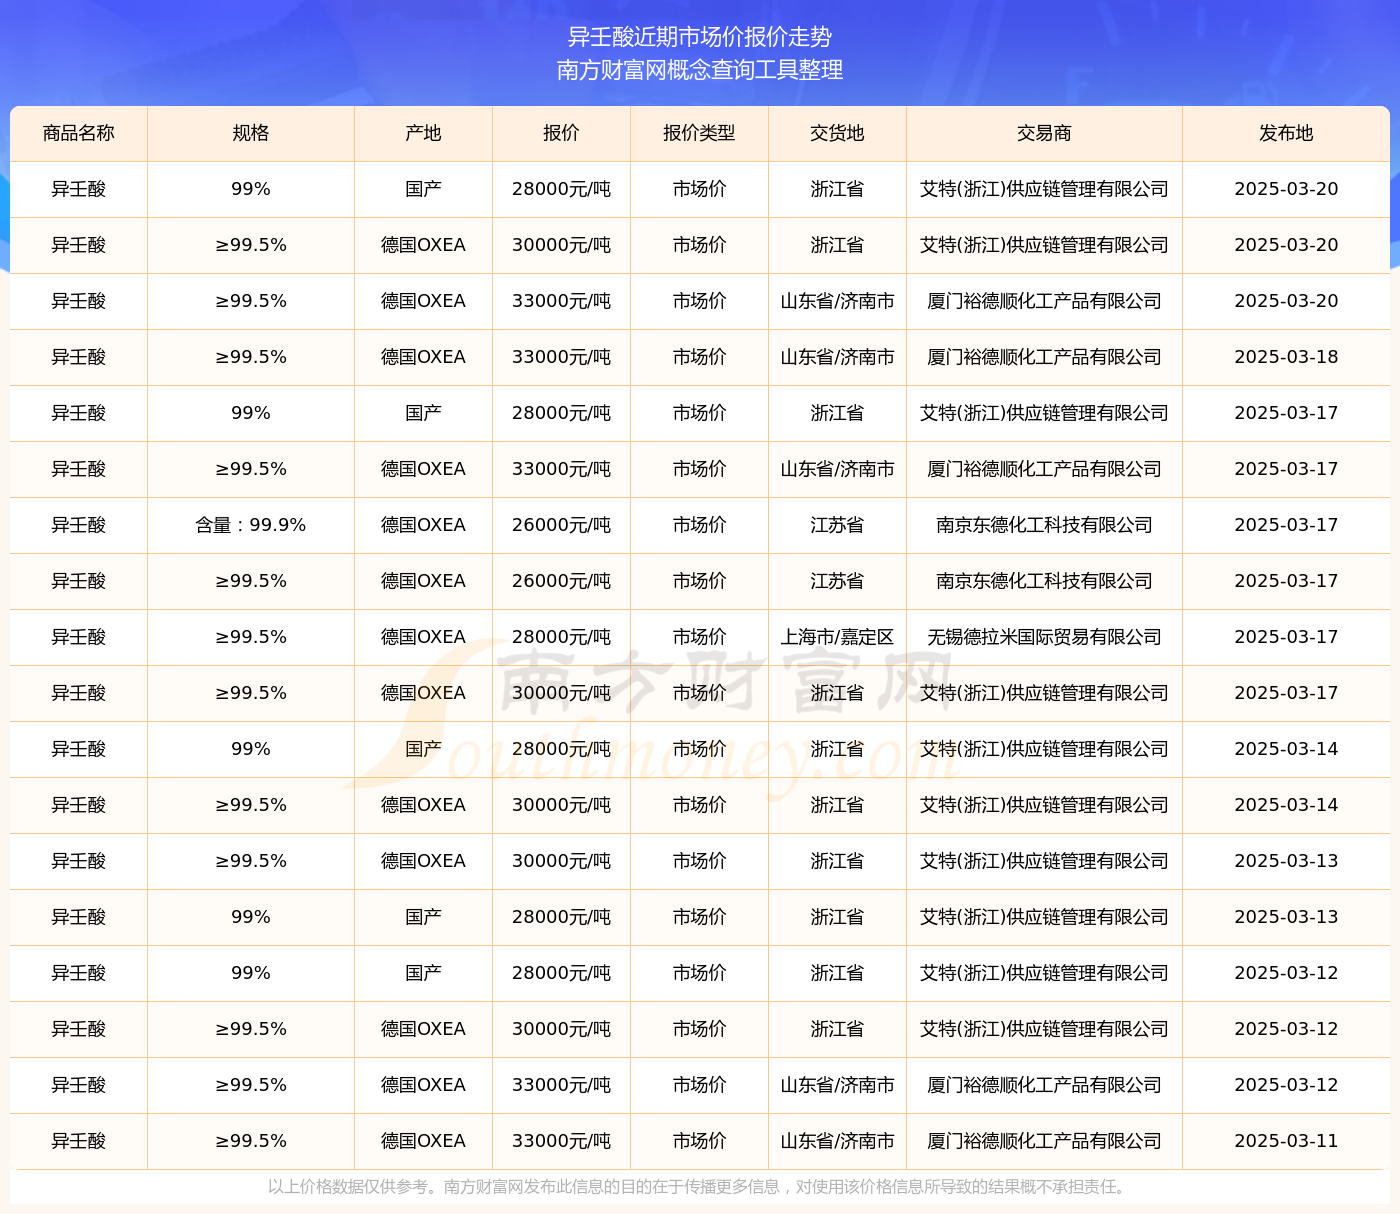Click 33000元/吨 price in the 2025-03-20 row

[x=561, y=301]
